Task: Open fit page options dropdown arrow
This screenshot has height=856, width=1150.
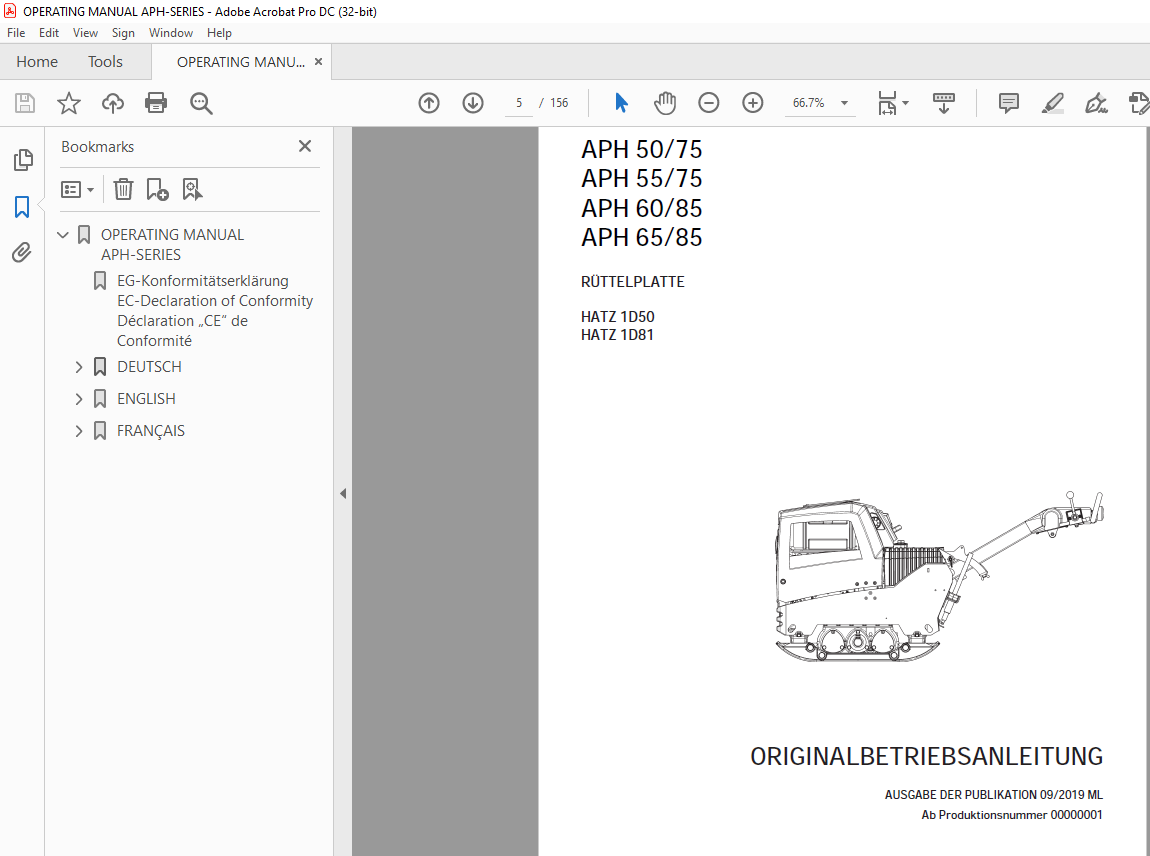Action: 906,103
